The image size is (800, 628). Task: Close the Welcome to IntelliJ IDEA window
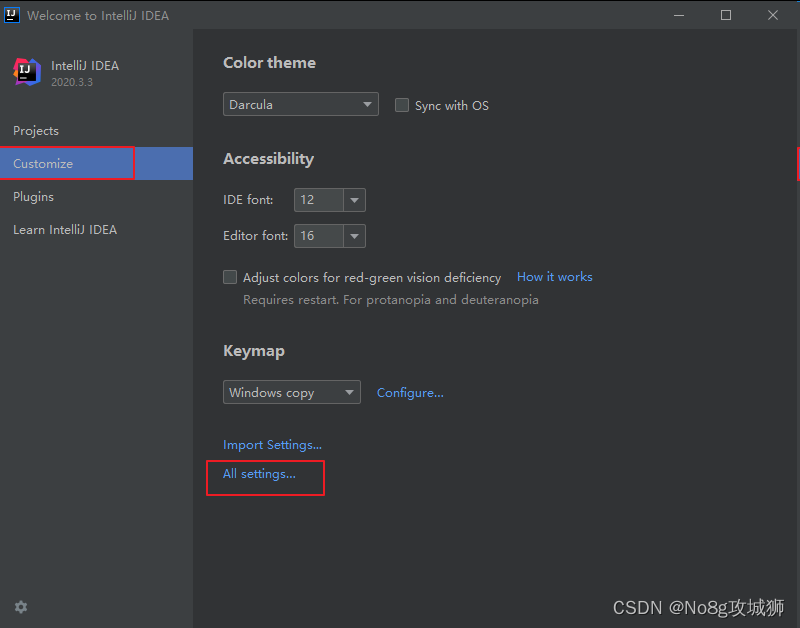pos(773,15)
